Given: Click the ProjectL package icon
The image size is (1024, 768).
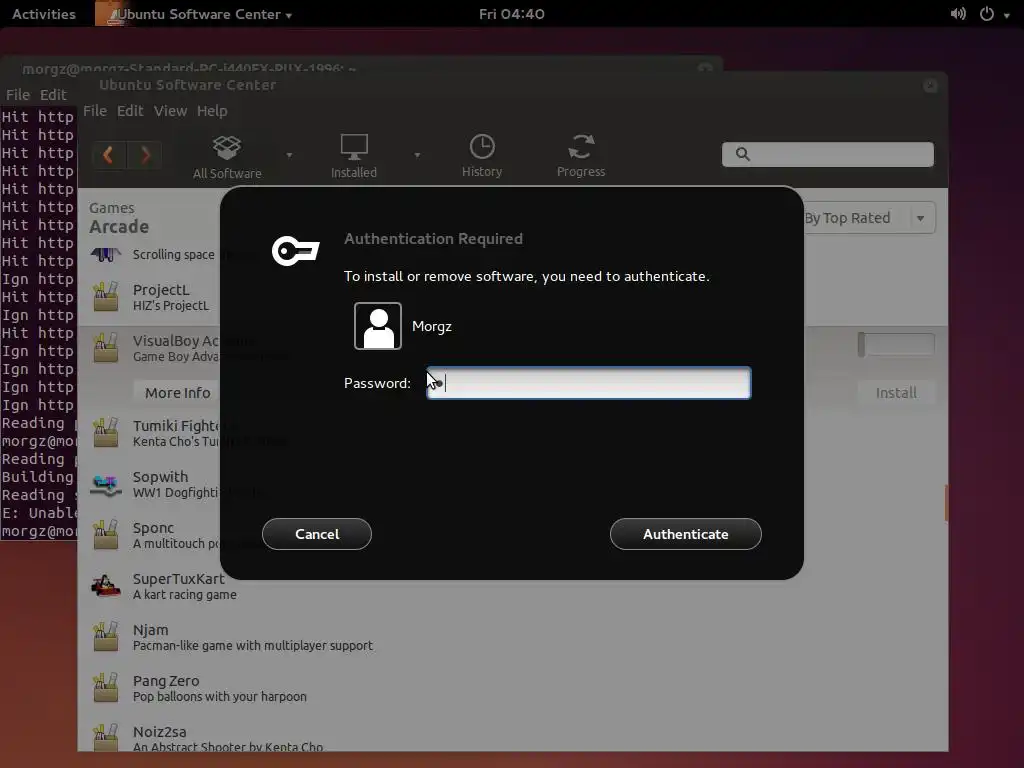Looking at the screenshot, I should click(x=106, y=296).
